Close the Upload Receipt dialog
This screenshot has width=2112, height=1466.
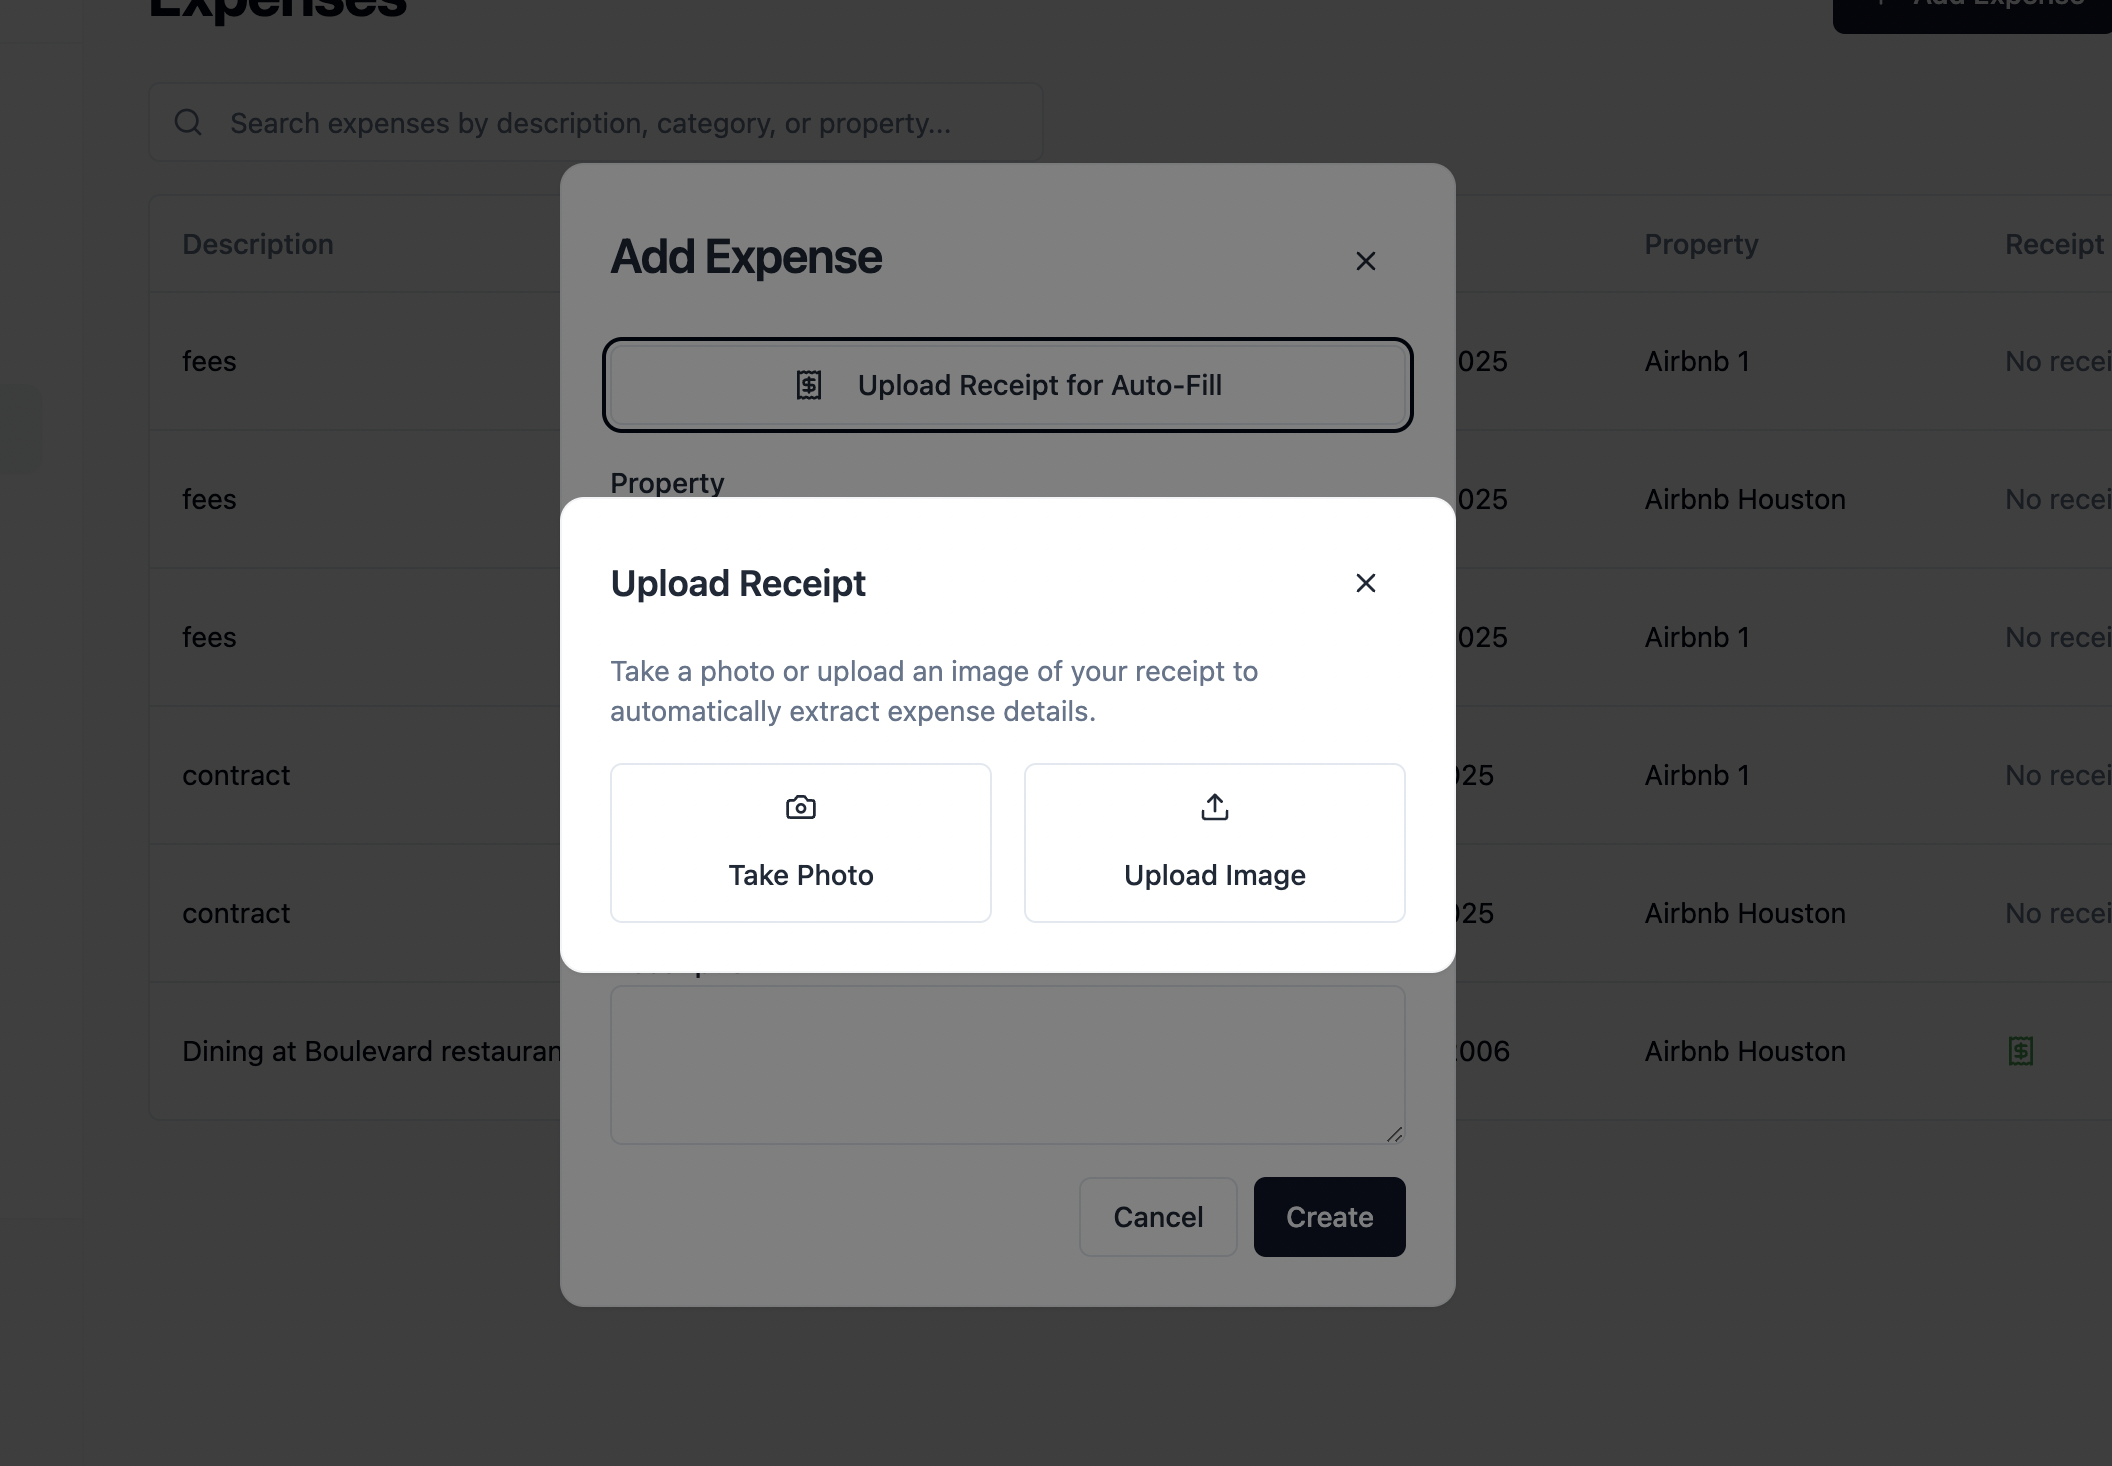[x=1366, y=583]
